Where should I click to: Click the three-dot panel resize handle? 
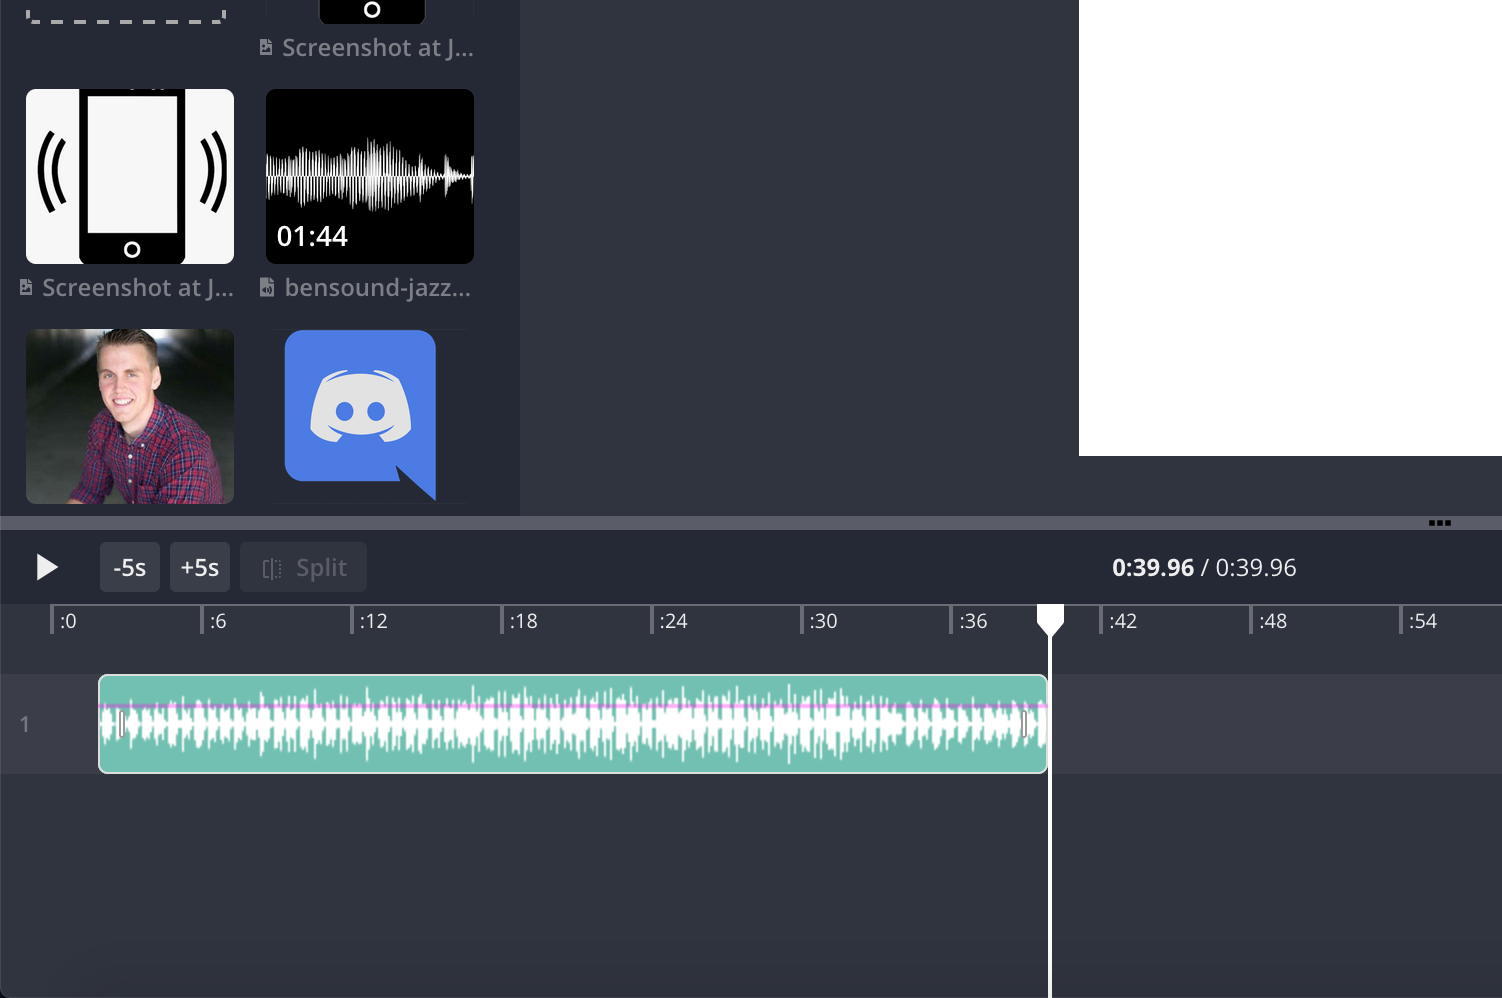(x=1439, y=523)
